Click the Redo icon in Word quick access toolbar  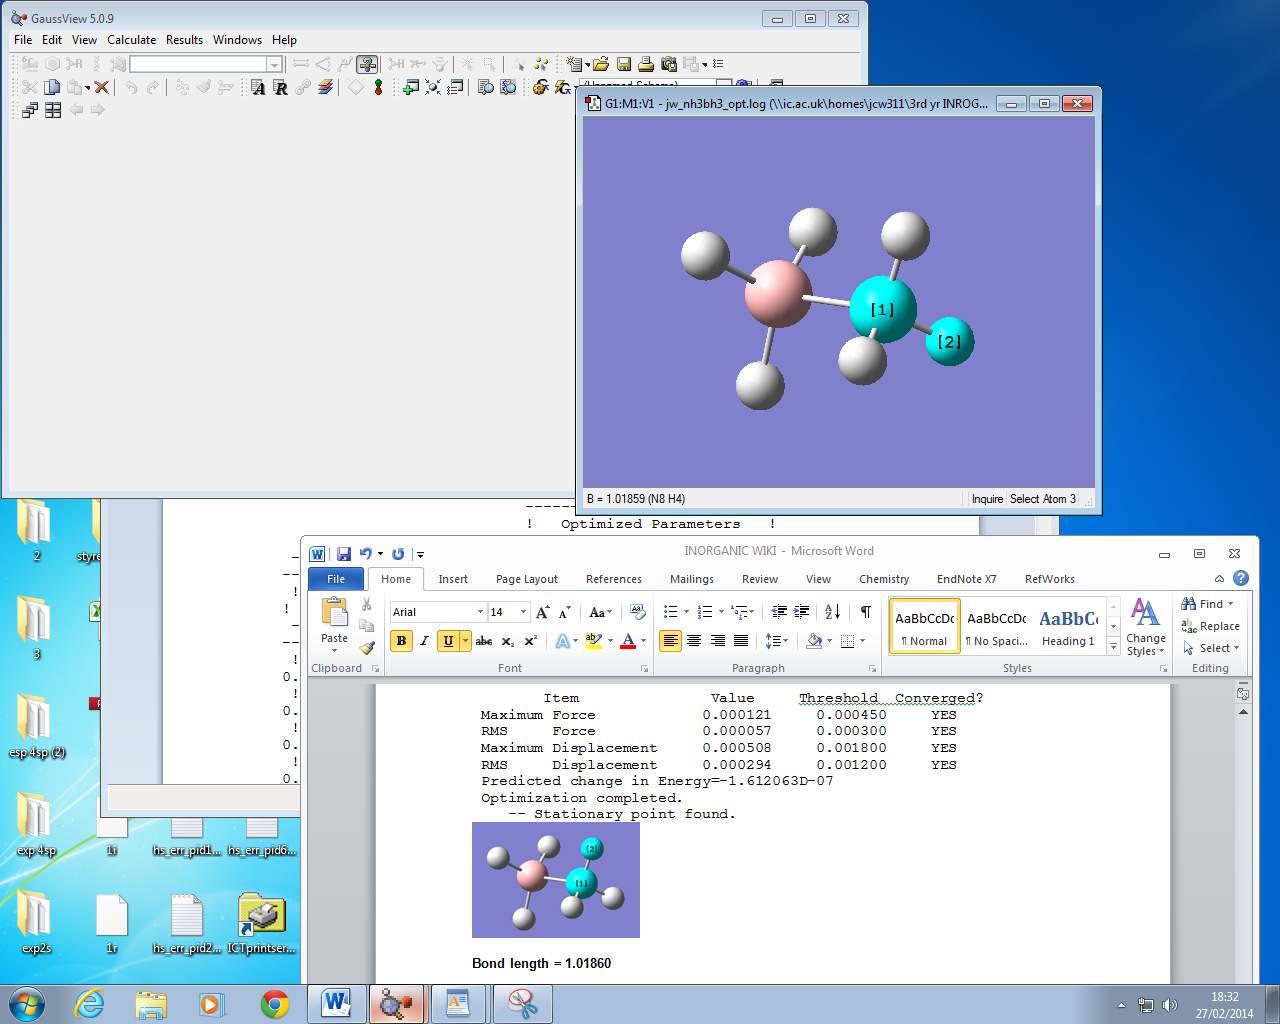coord(398,553)
